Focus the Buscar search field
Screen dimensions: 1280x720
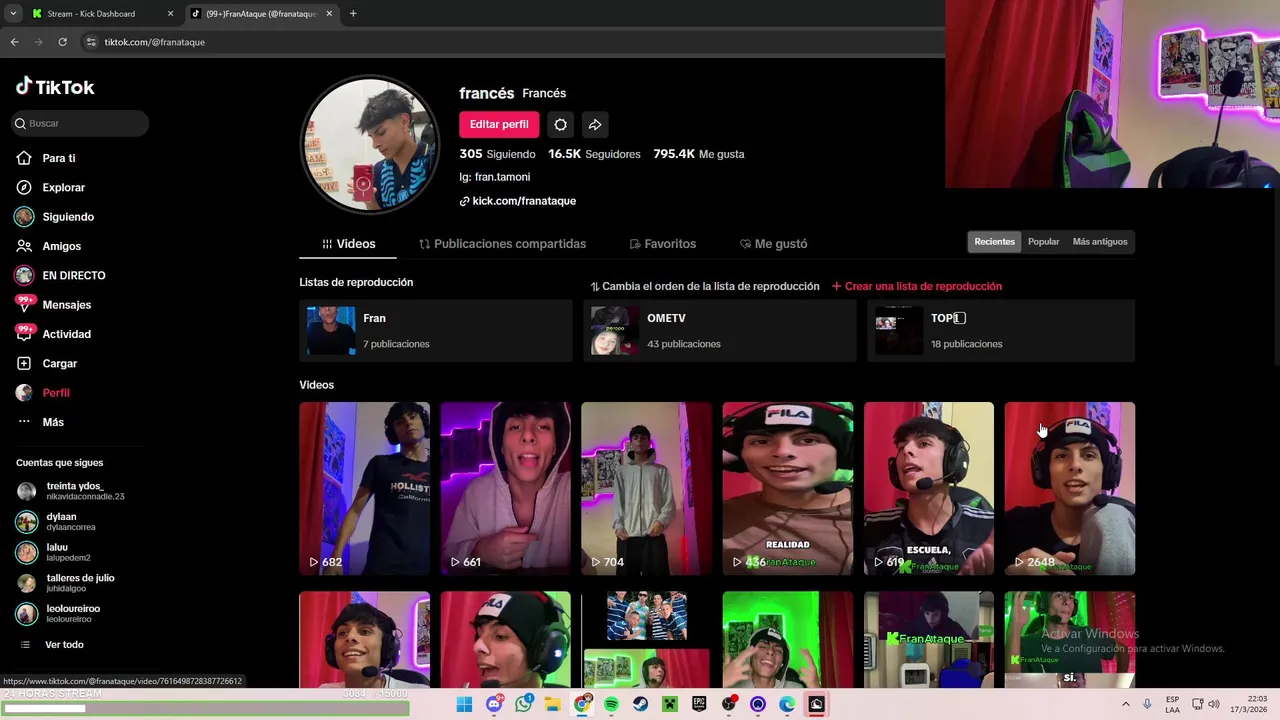pyautogui.click(x=80, y=123)
